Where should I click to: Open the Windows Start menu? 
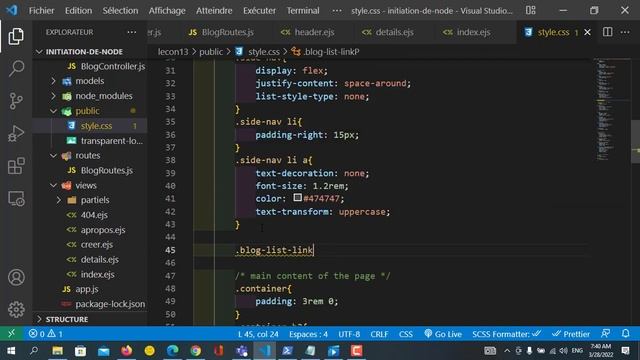[11, 351]
